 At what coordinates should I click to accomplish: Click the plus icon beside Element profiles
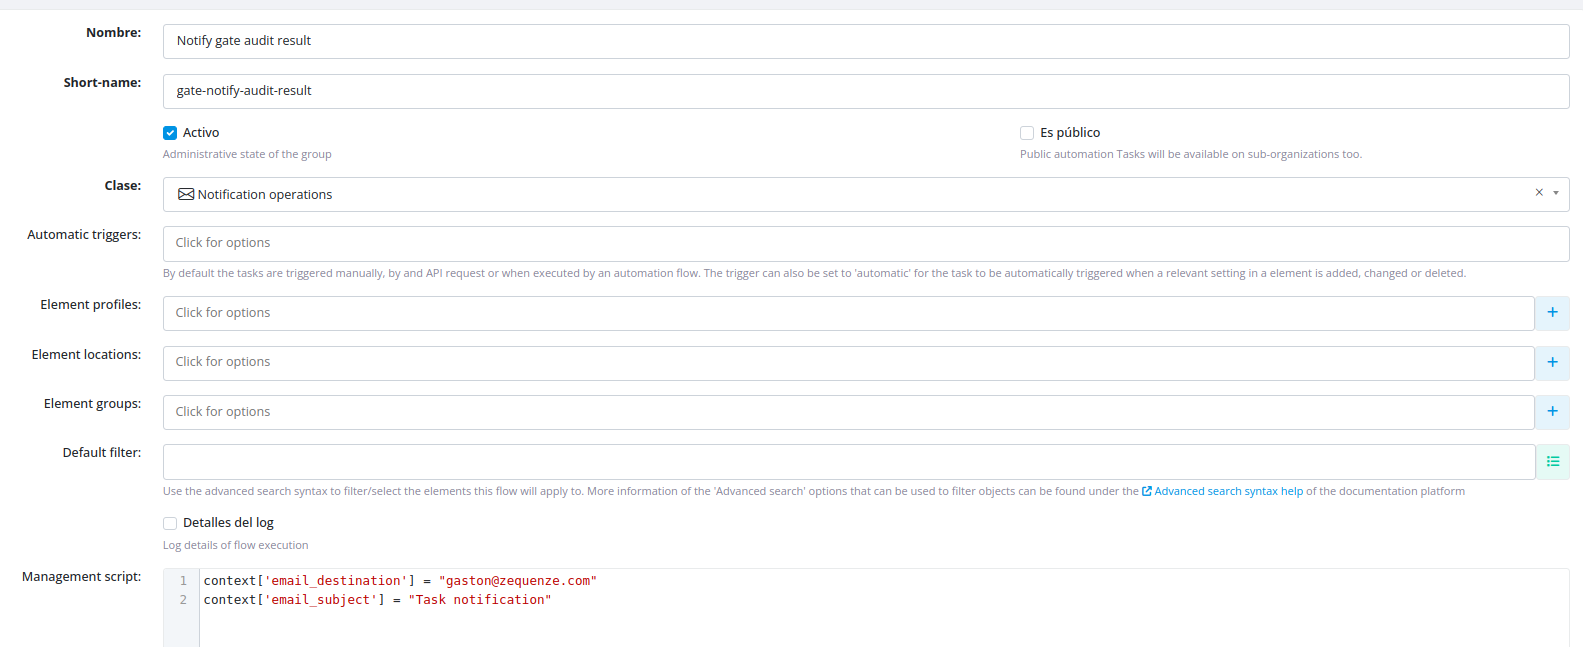pos(1552,313)
